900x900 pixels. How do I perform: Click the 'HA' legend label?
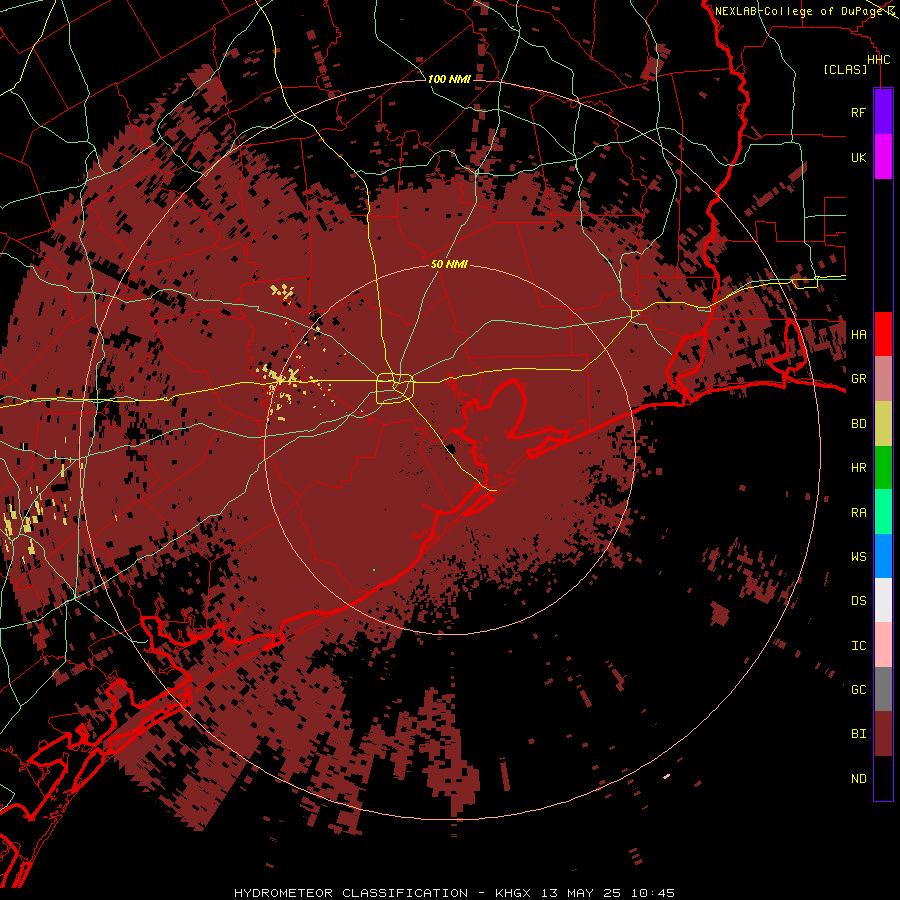(x=858, y=334)
